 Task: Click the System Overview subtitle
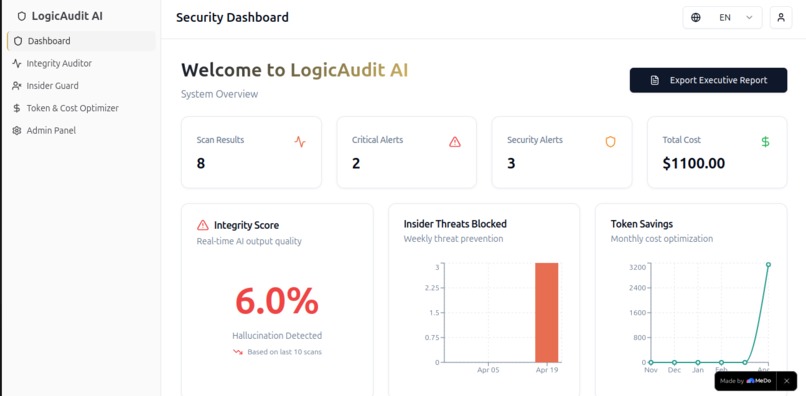pos(219,95)
